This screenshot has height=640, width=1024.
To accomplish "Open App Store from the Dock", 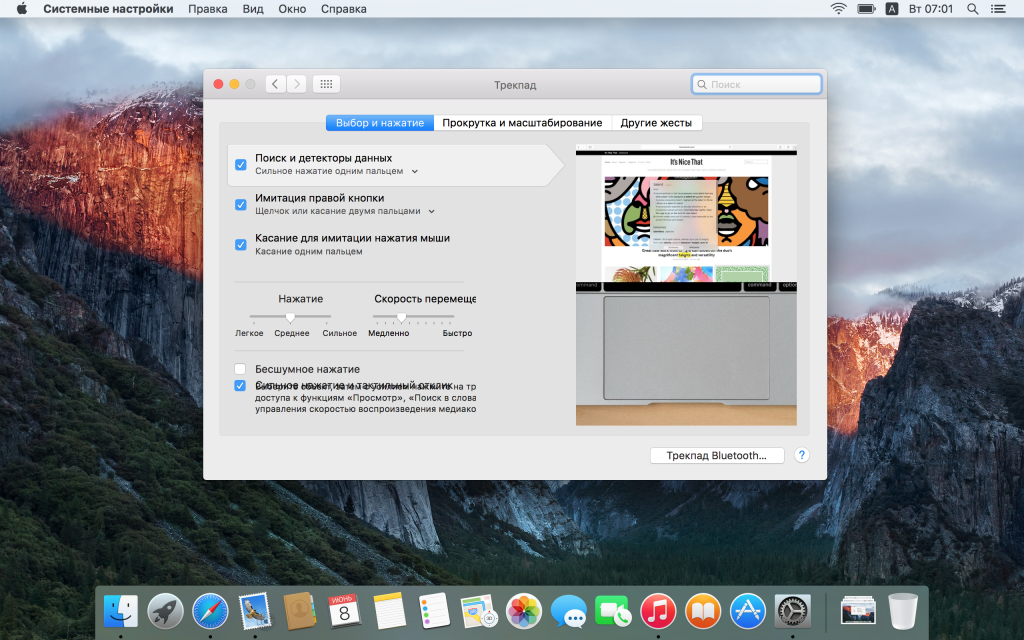I will pos(747,609).
